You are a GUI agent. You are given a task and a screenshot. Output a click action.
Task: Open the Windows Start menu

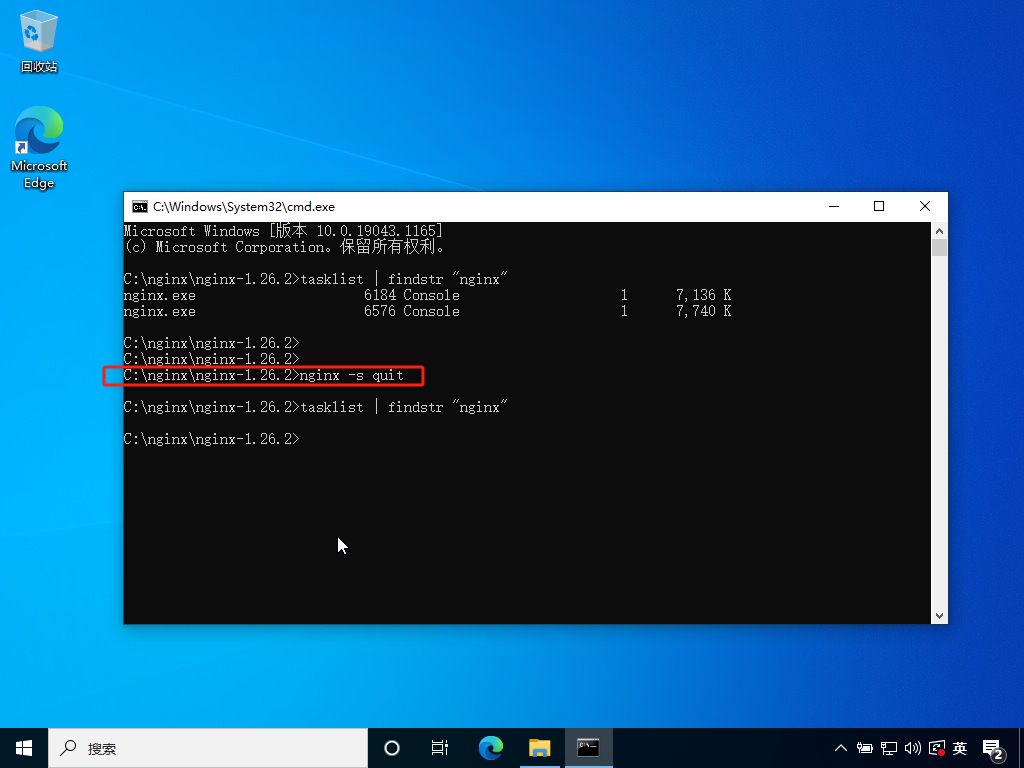[24, 748]
